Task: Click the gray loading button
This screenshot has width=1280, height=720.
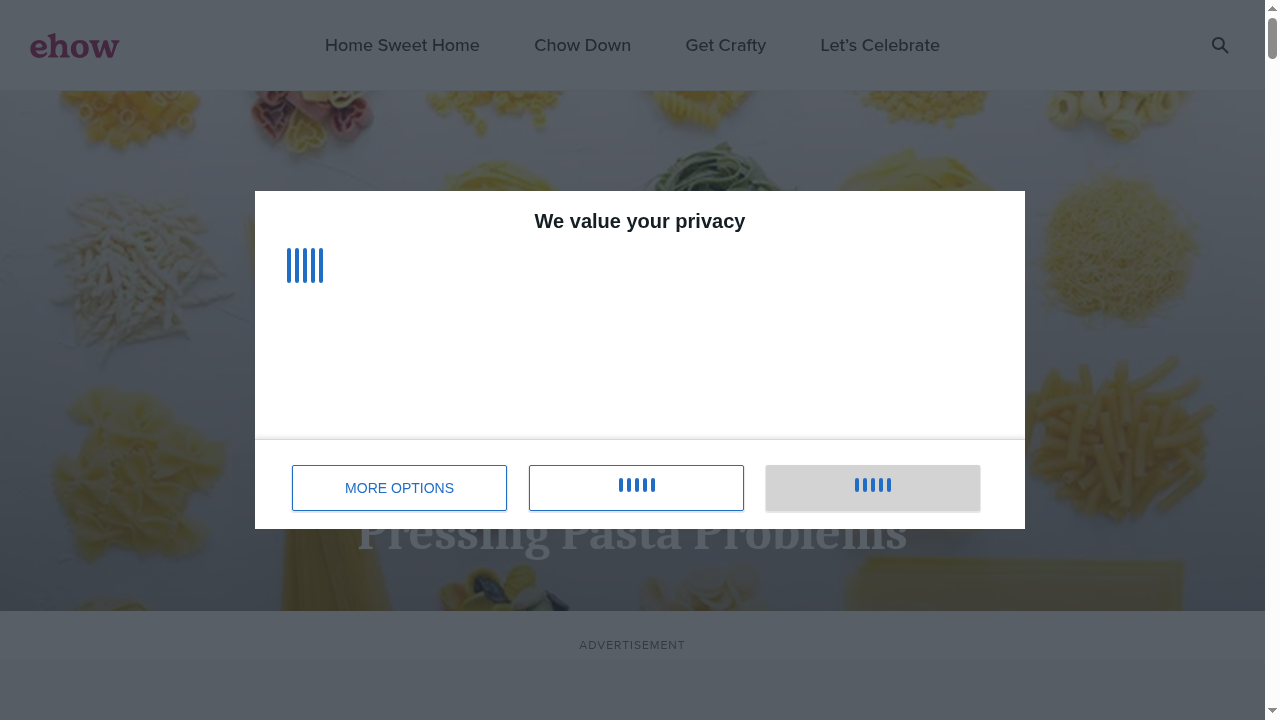Action: tap(872, 488)
